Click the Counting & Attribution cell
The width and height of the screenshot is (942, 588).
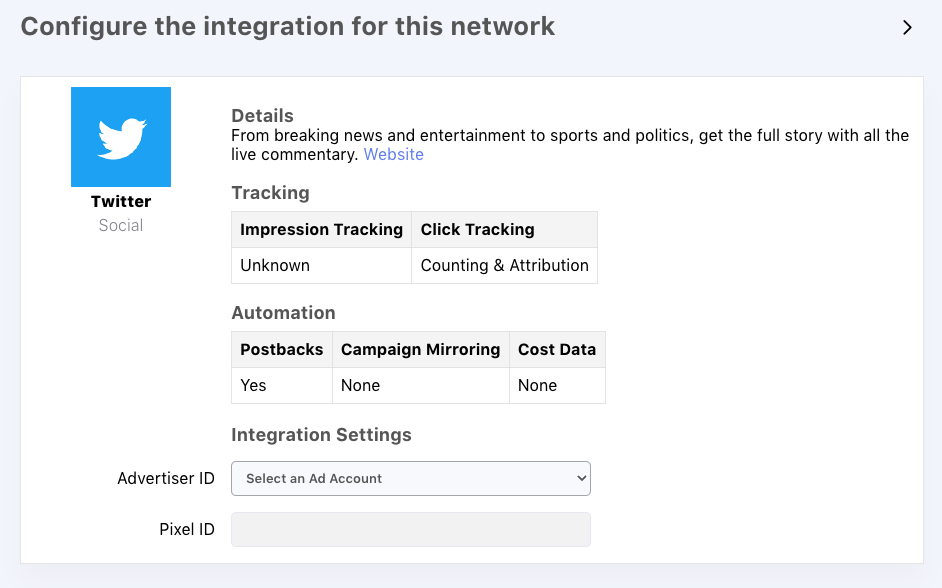[504, 265]
